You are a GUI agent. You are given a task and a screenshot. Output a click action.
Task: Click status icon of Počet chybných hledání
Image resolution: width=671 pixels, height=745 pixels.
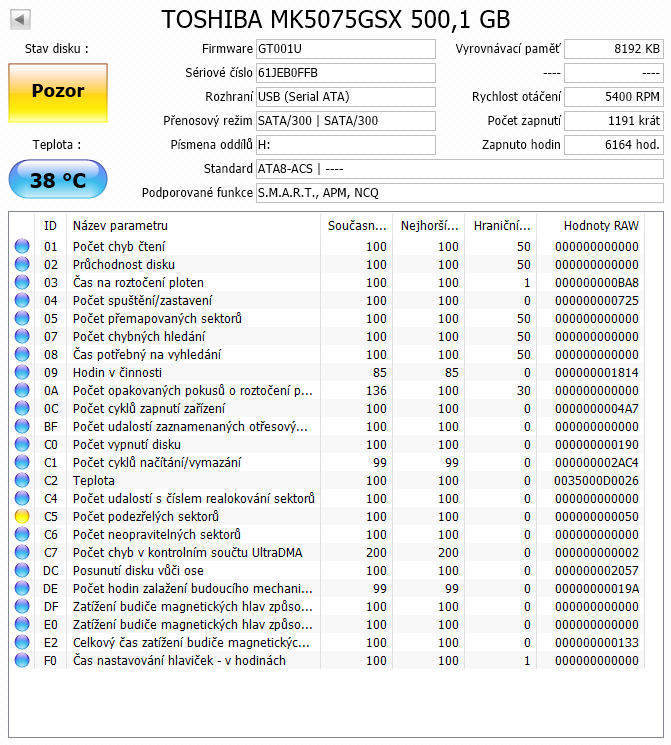tap(22, 336)
